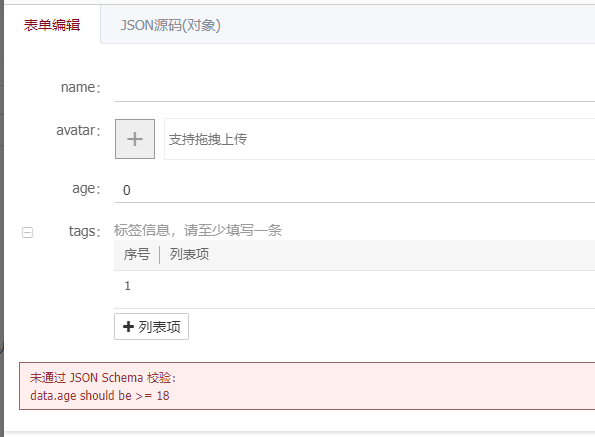Click the avatar upload plus icon
This screenshot has height=437, width=595.
(135, 139)
